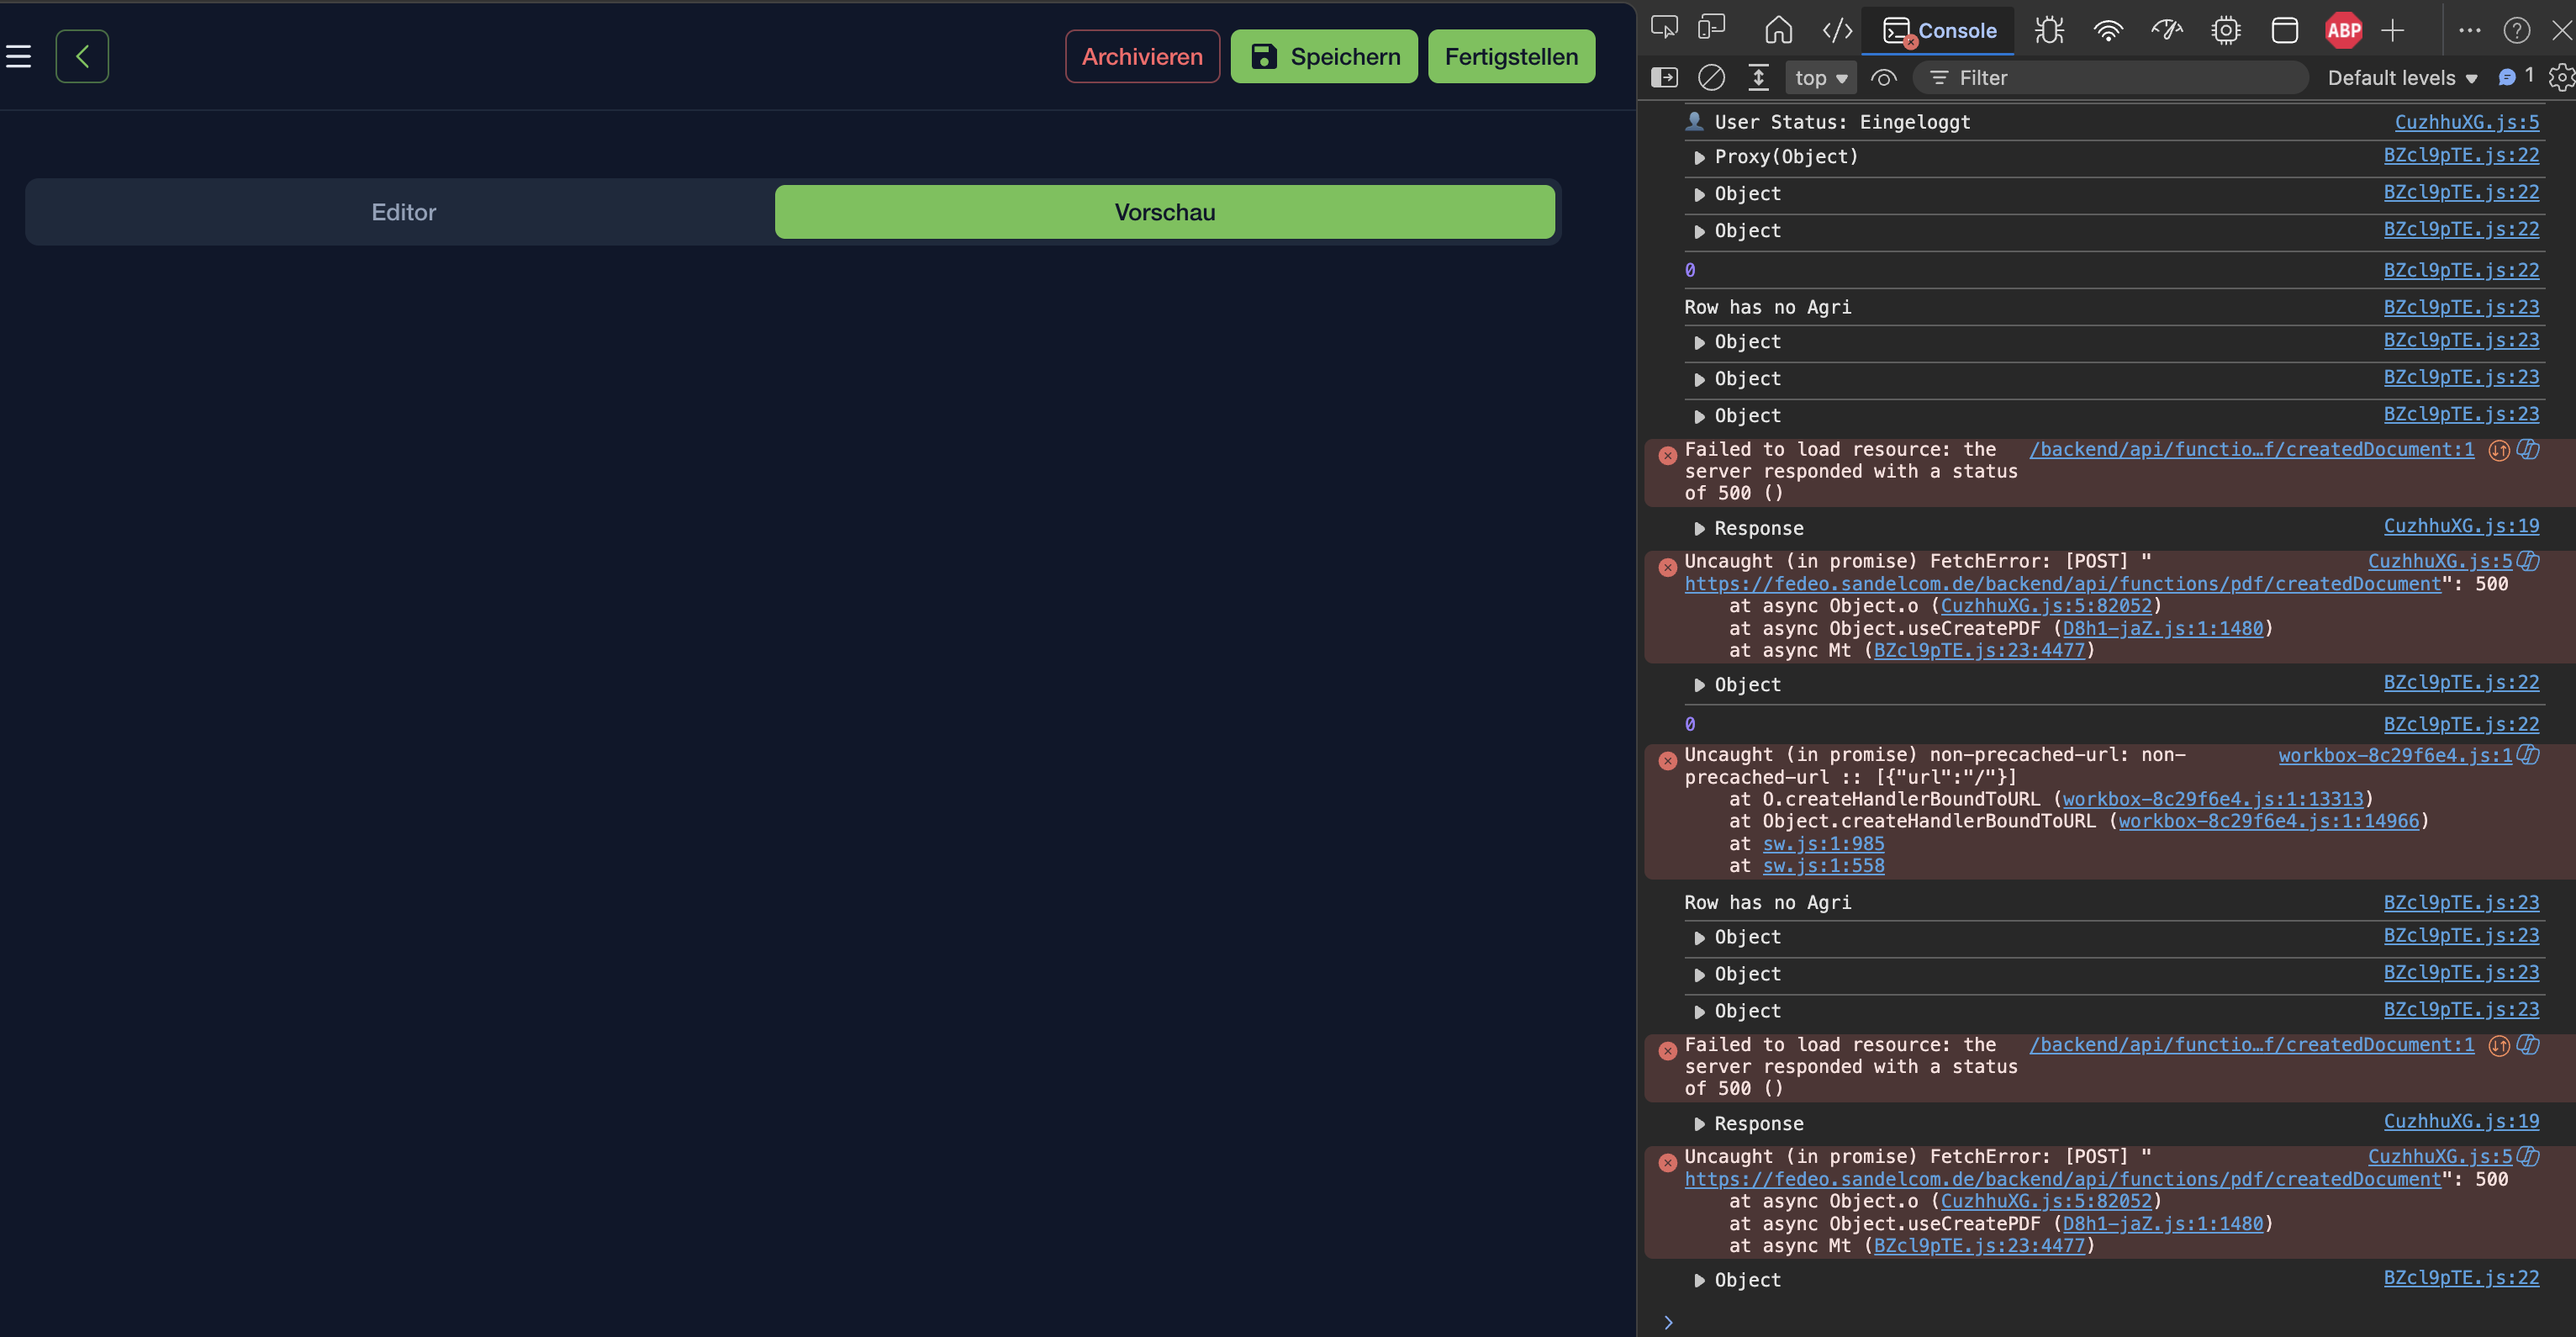Open the Sources debugger bug icon

point(2049,30)
